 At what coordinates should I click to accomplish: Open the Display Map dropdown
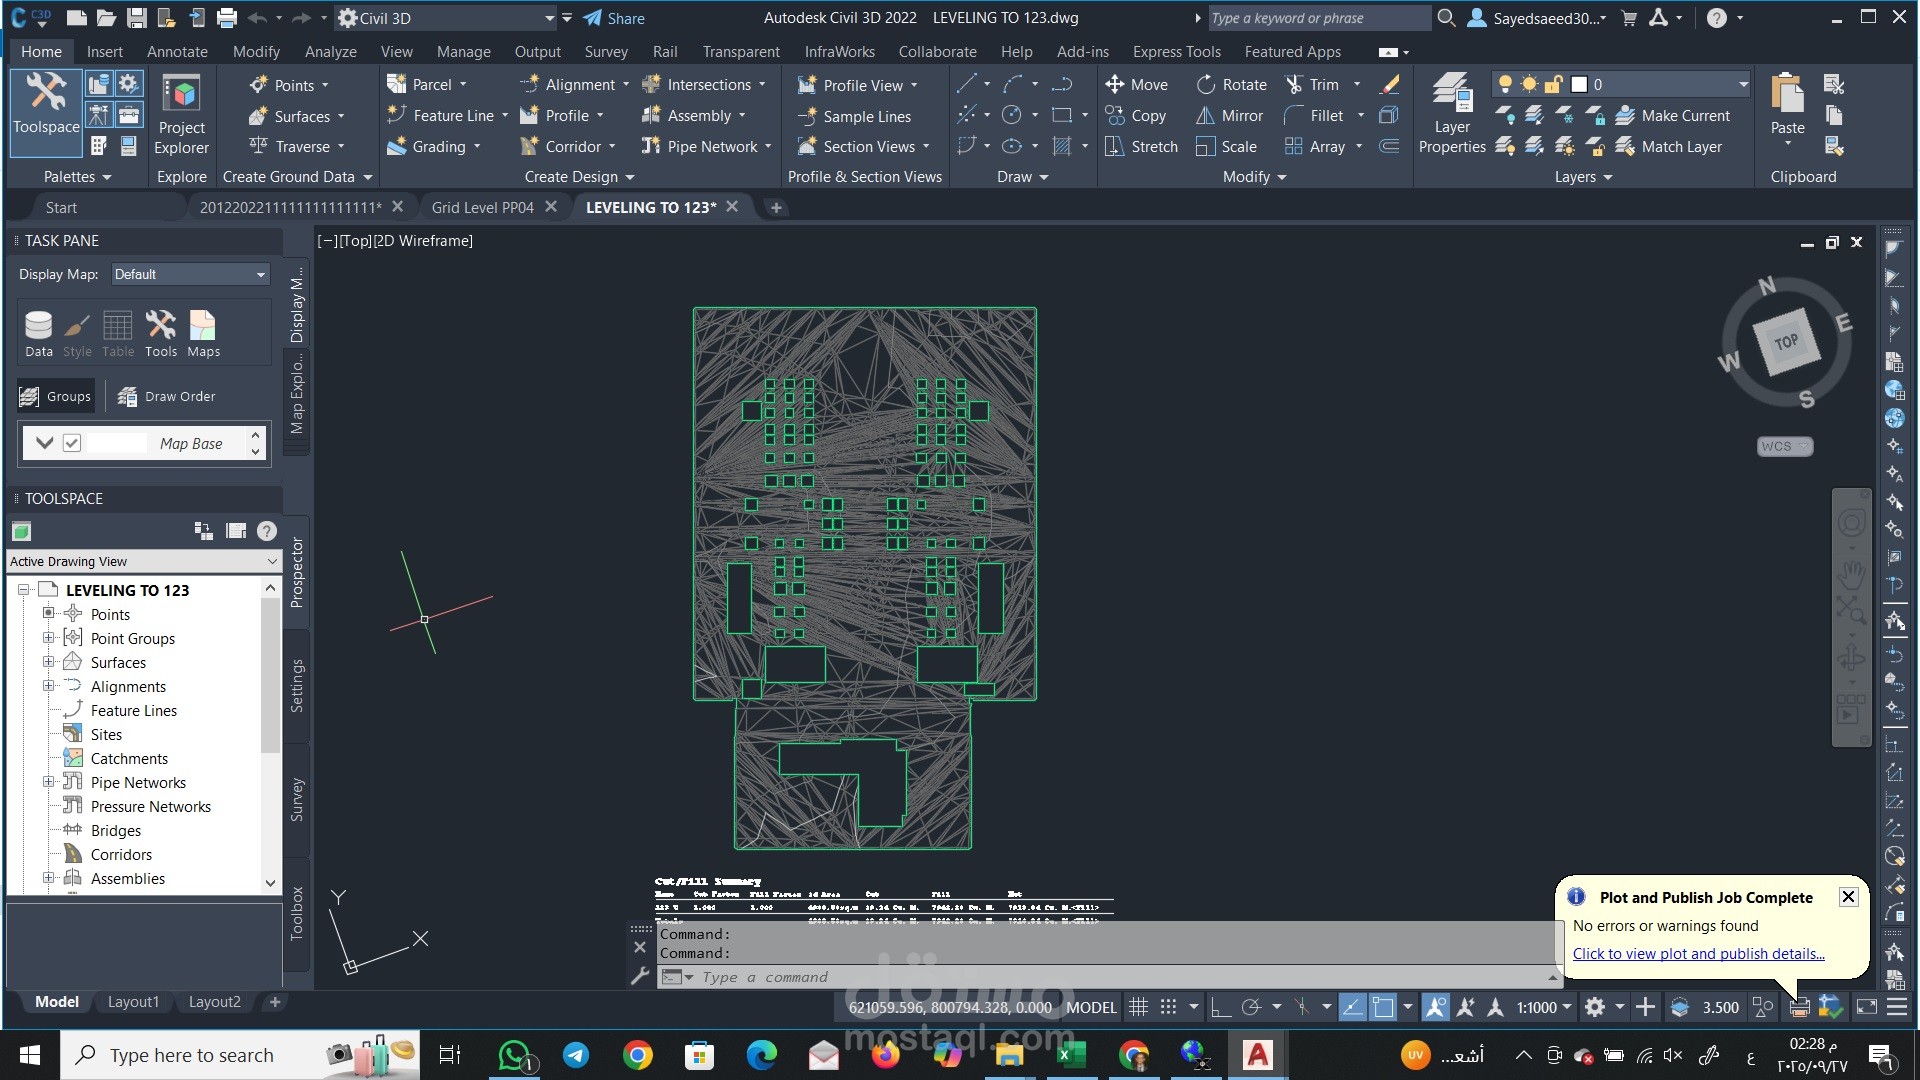190,274
